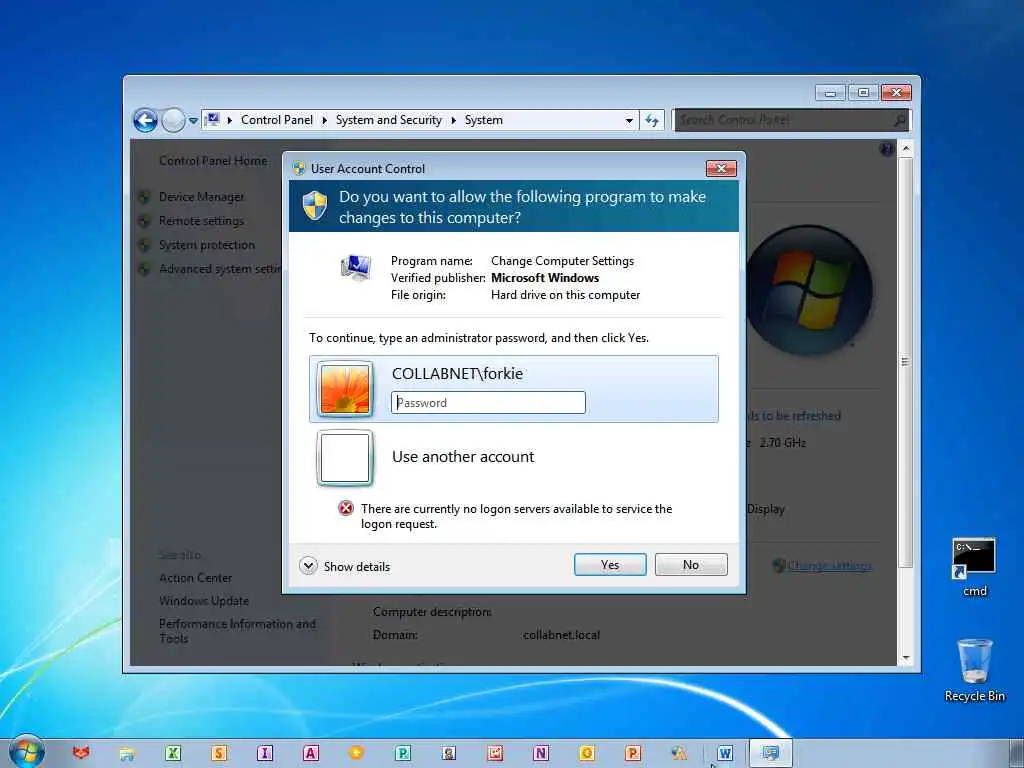Open Remote settings in sidebar

tap(201, 221)
